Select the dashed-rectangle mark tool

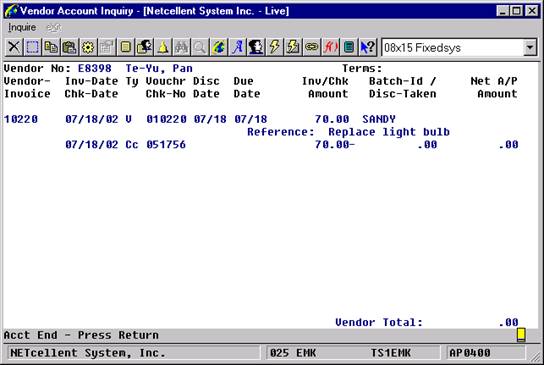[x=33, y=47]
